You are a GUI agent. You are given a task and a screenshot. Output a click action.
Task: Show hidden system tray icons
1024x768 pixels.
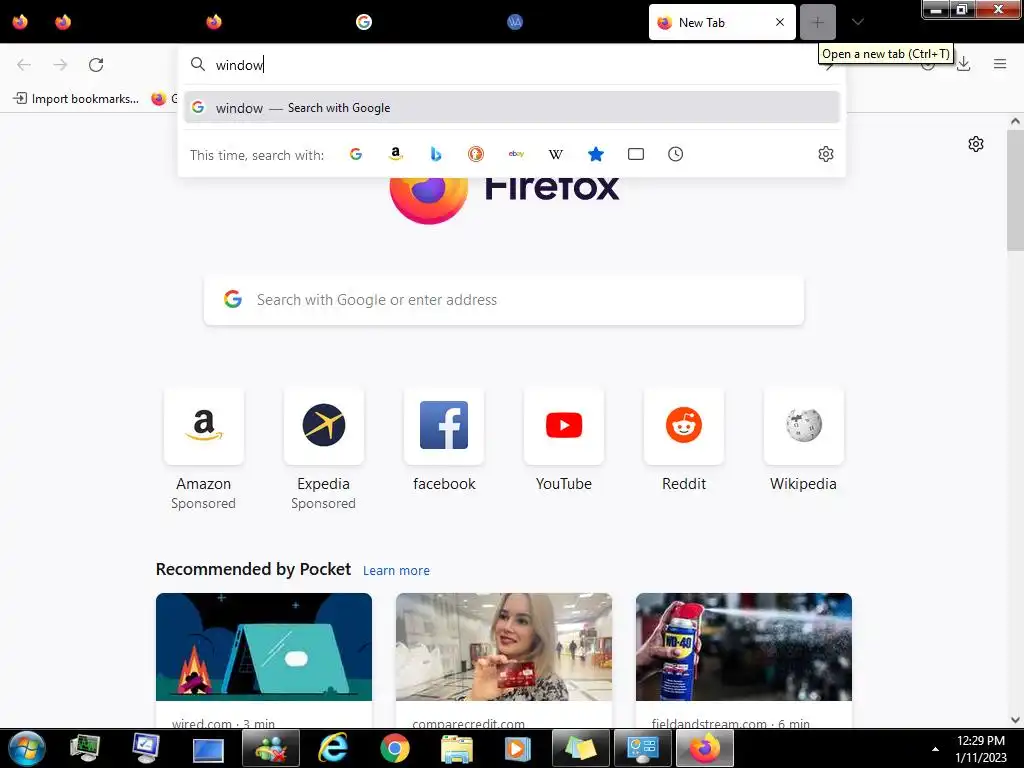pyautogui.click(x=935, y=749)
